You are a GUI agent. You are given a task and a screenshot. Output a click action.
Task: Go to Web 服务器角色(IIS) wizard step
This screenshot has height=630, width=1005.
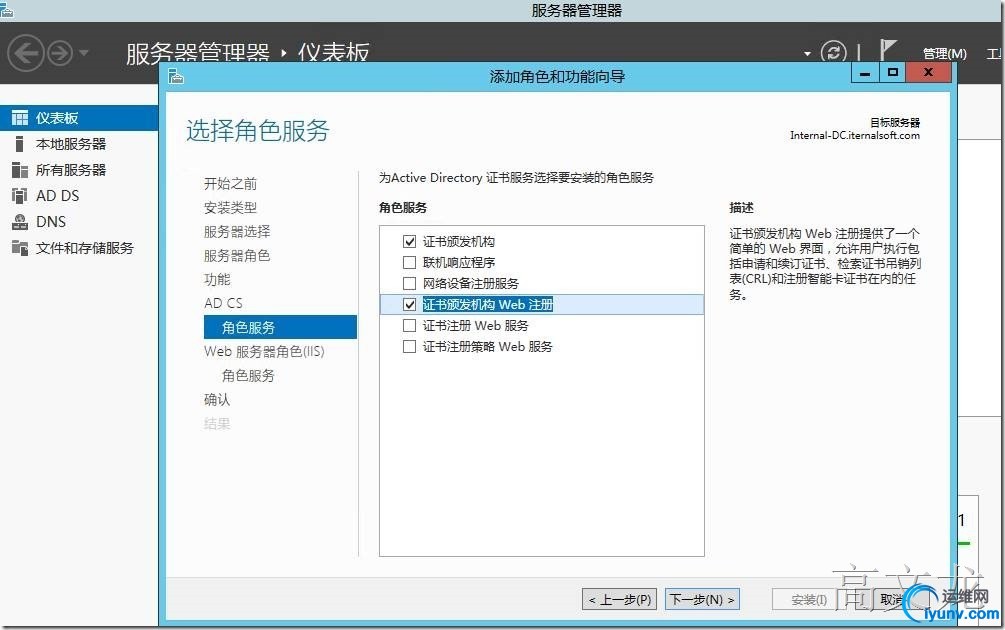point(264,351)
